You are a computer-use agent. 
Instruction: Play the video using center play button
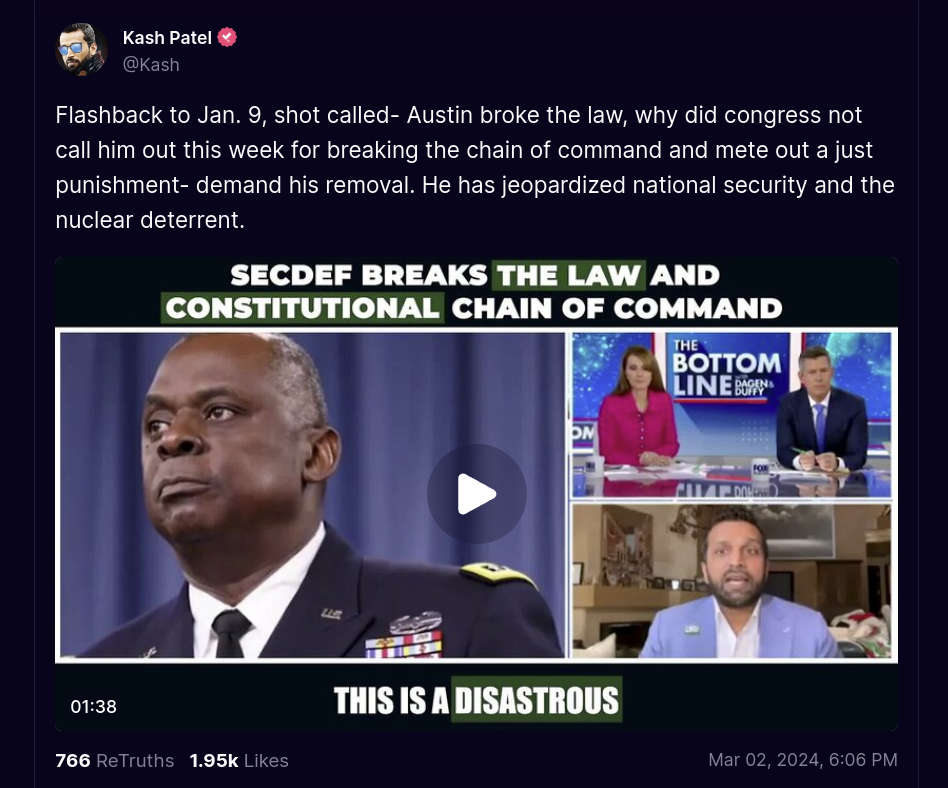click(476, 493)
